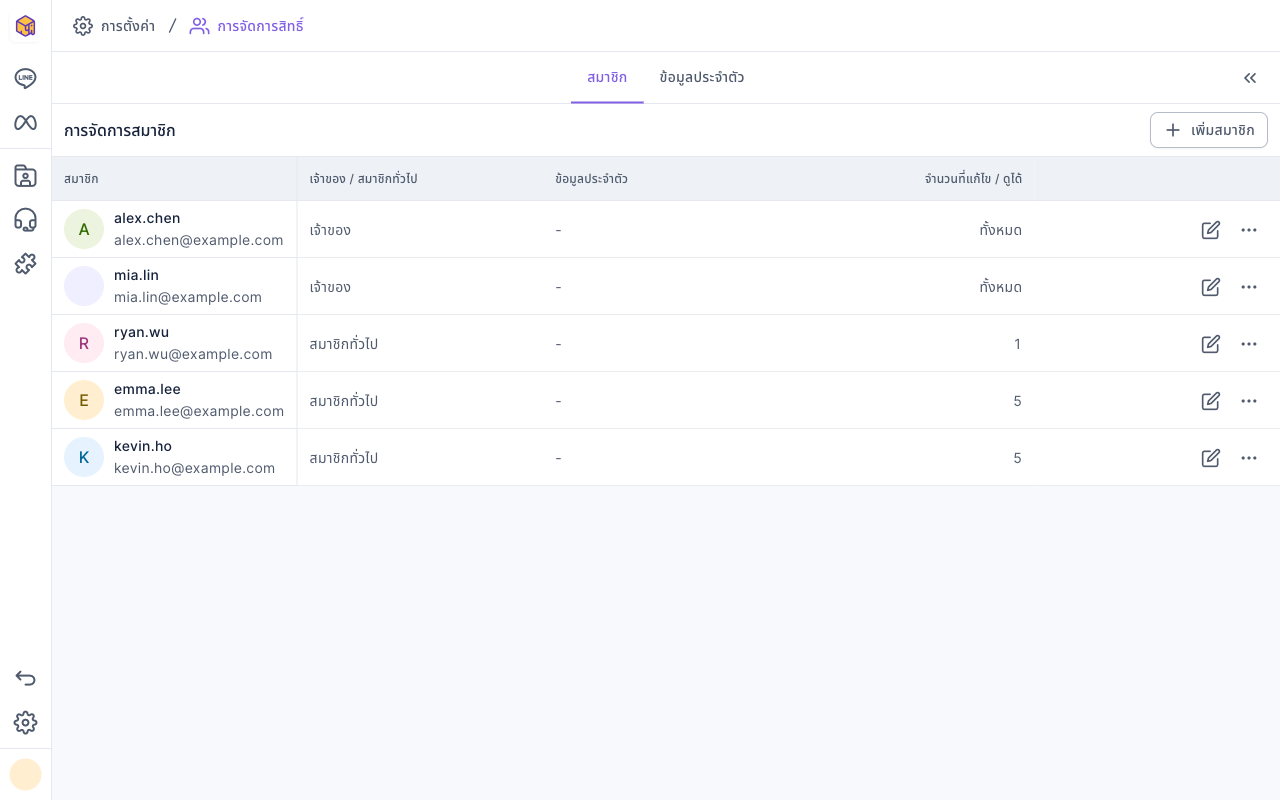This screenshot has width=1280, height=800.
Task: Select the email alex.chen@example.com
Action: [x=199, y=240]
